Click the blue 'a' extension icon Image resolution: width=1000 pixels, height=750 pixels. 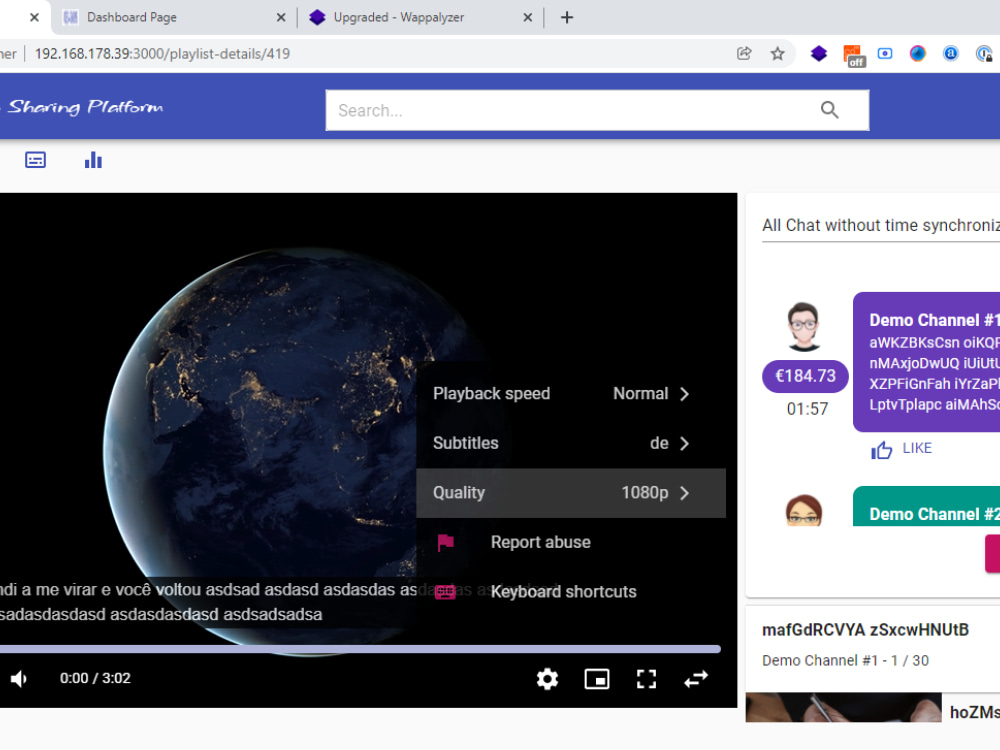click(x=950, y=54)
